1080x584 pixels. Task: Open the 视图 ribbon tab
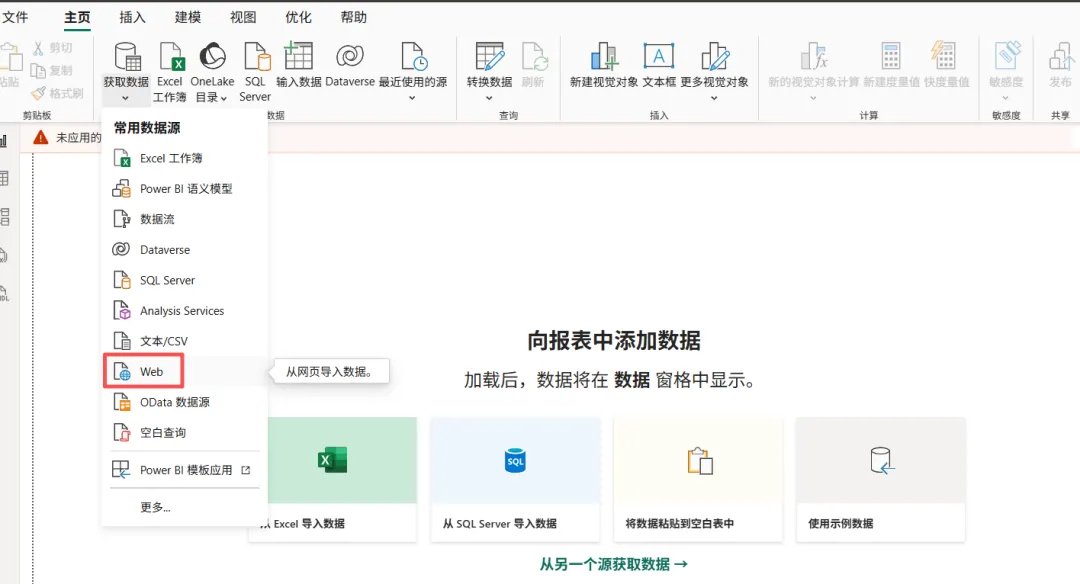[x=242, y=17]
